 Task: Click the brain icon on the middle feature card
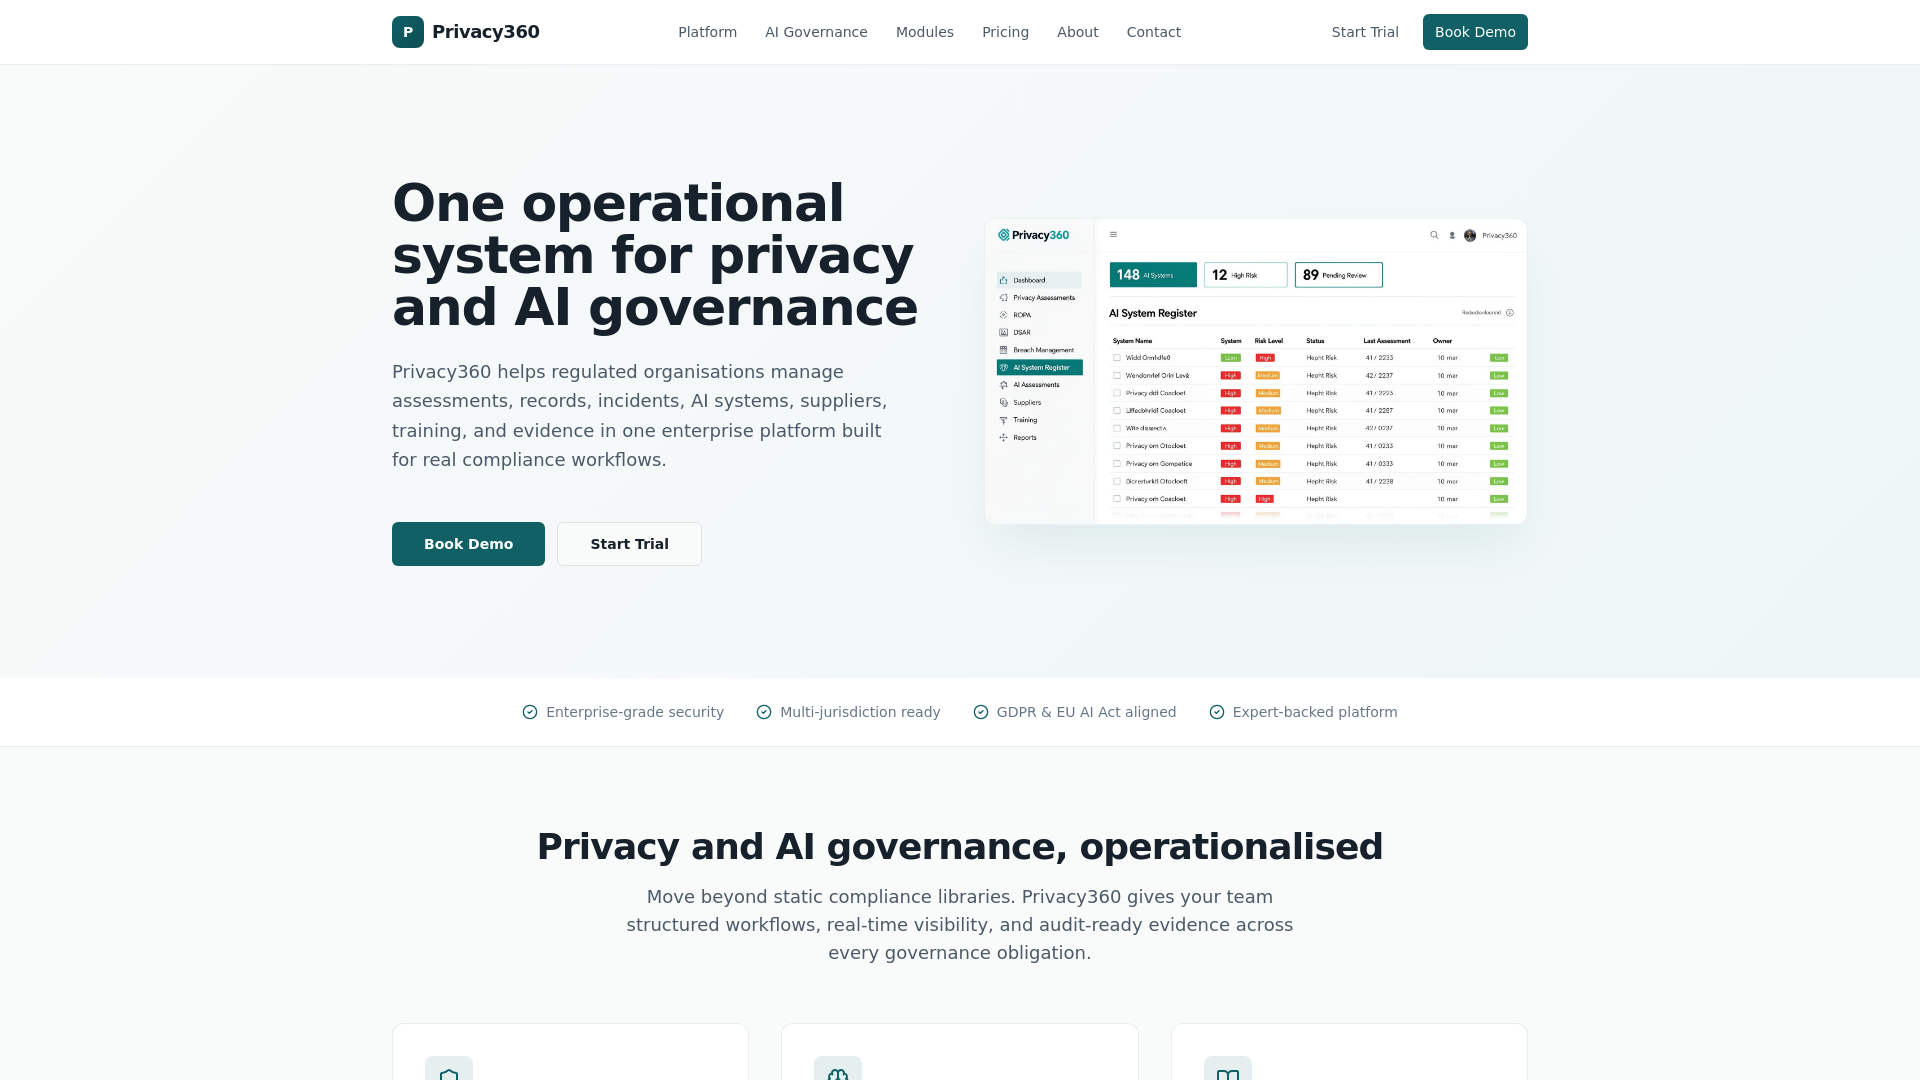point(838,1076)
